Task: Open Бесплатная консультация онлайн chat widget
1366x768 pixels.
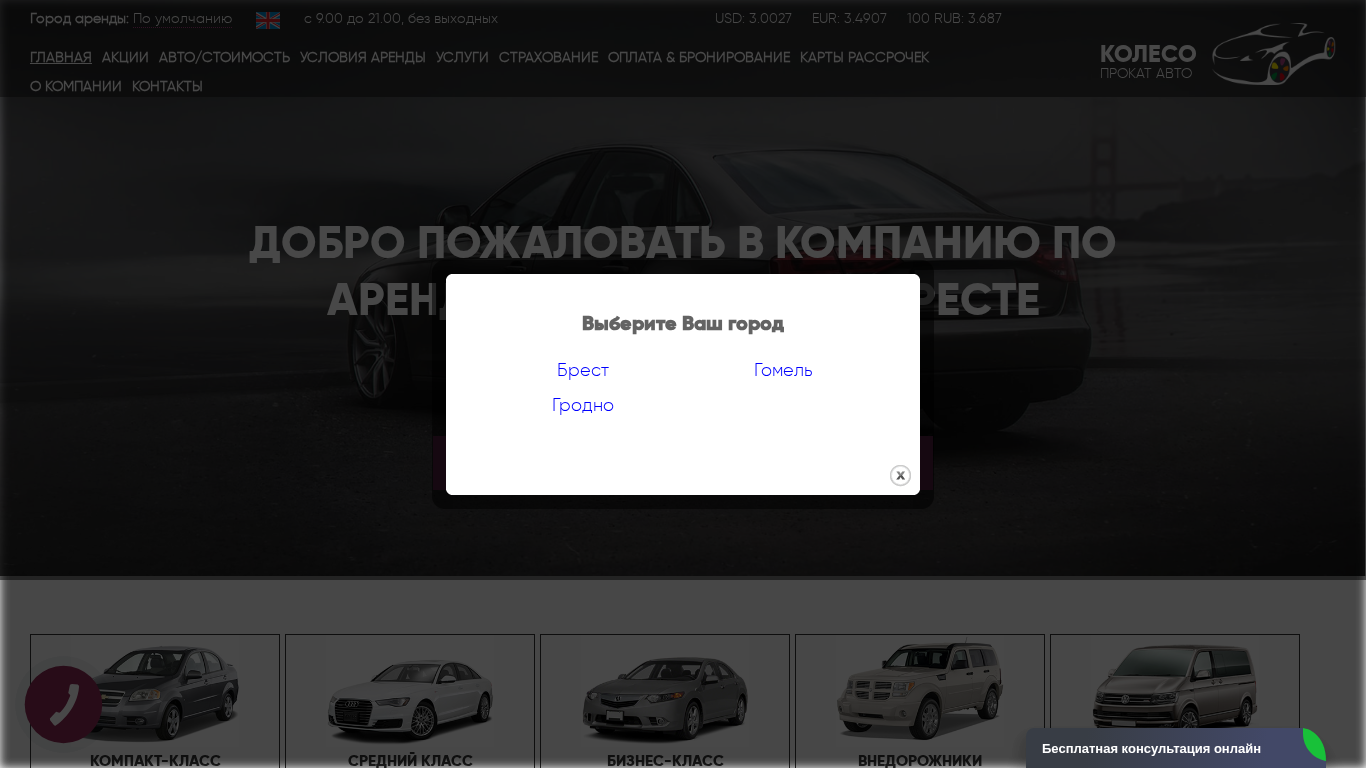Action: click(1176, 748)
